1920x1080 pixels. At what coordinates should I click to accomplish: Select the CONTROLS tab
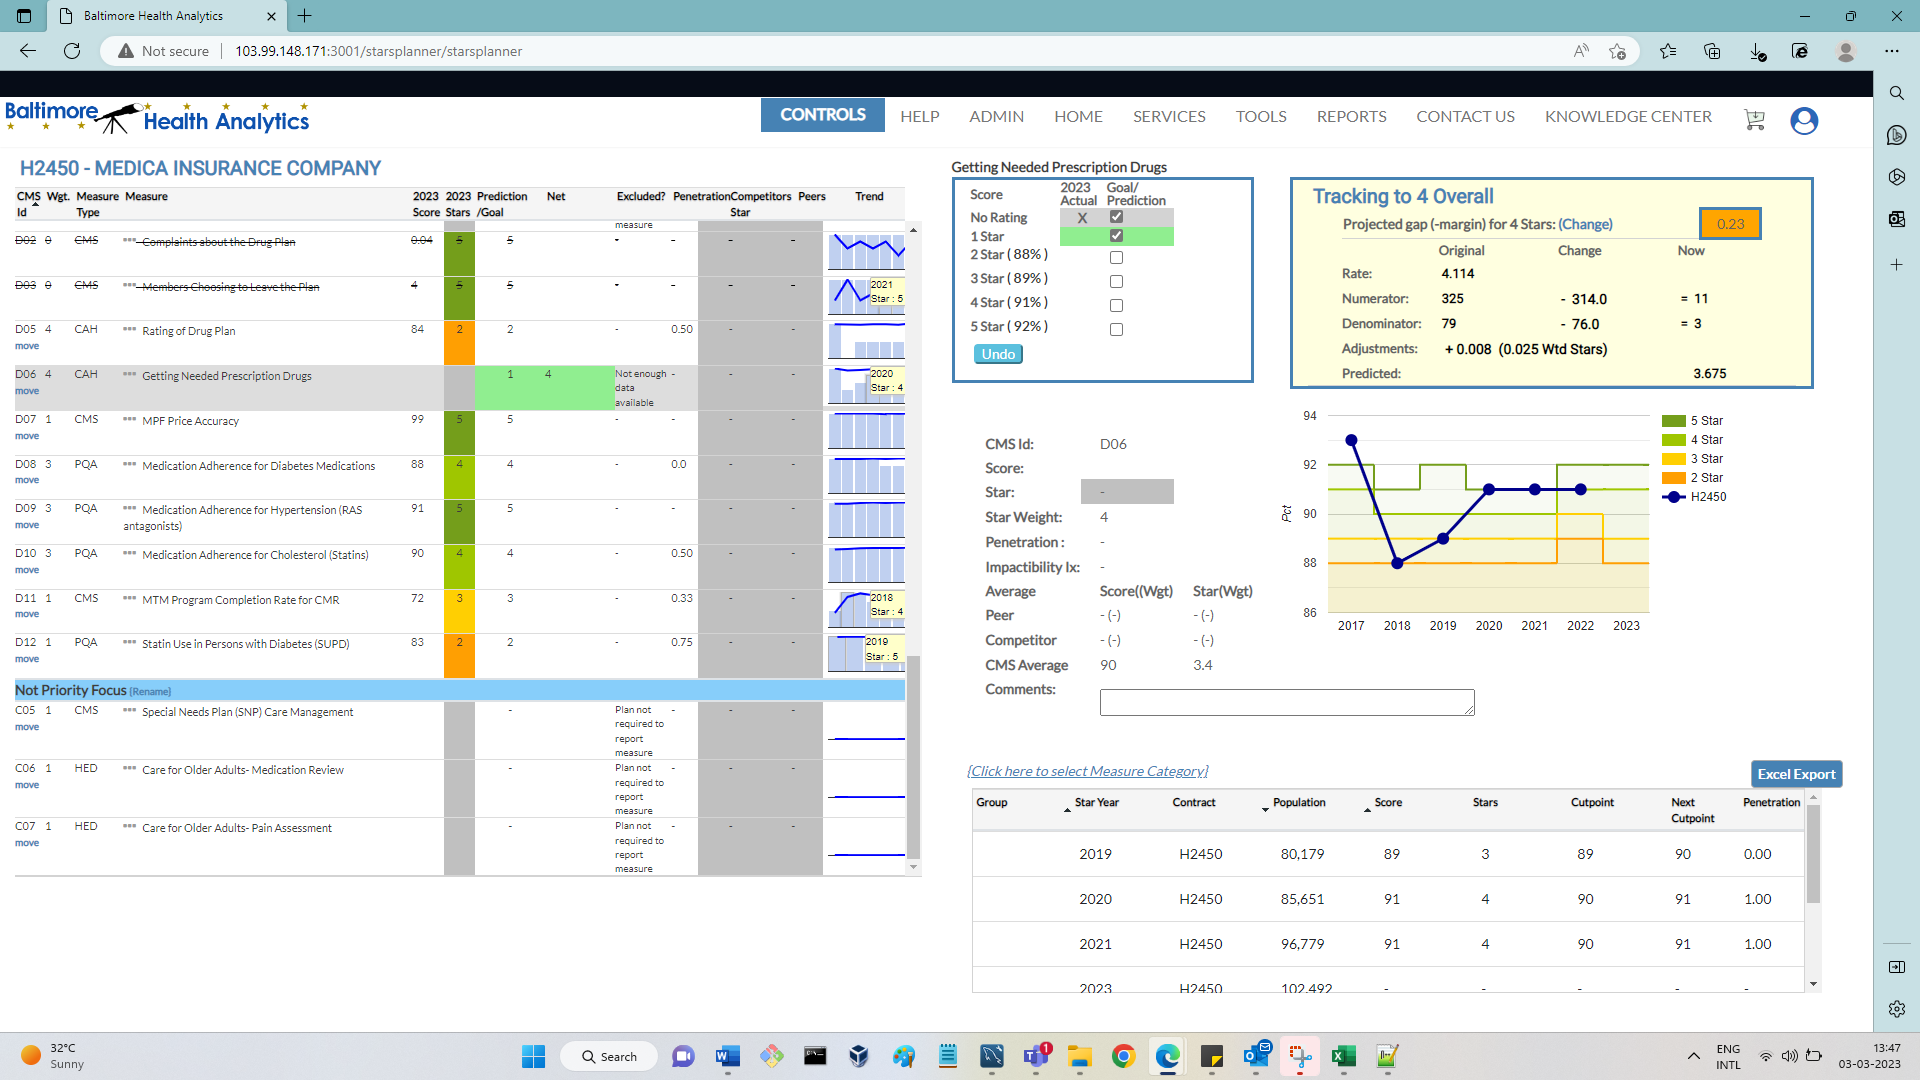(x=822, y=115)
